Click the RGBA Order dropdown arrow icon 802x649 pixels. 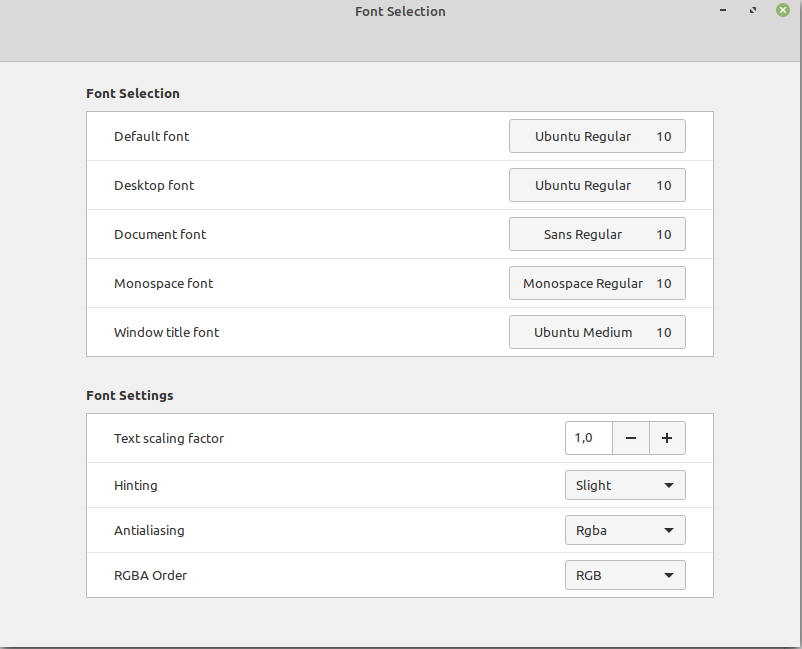(668, 575)
